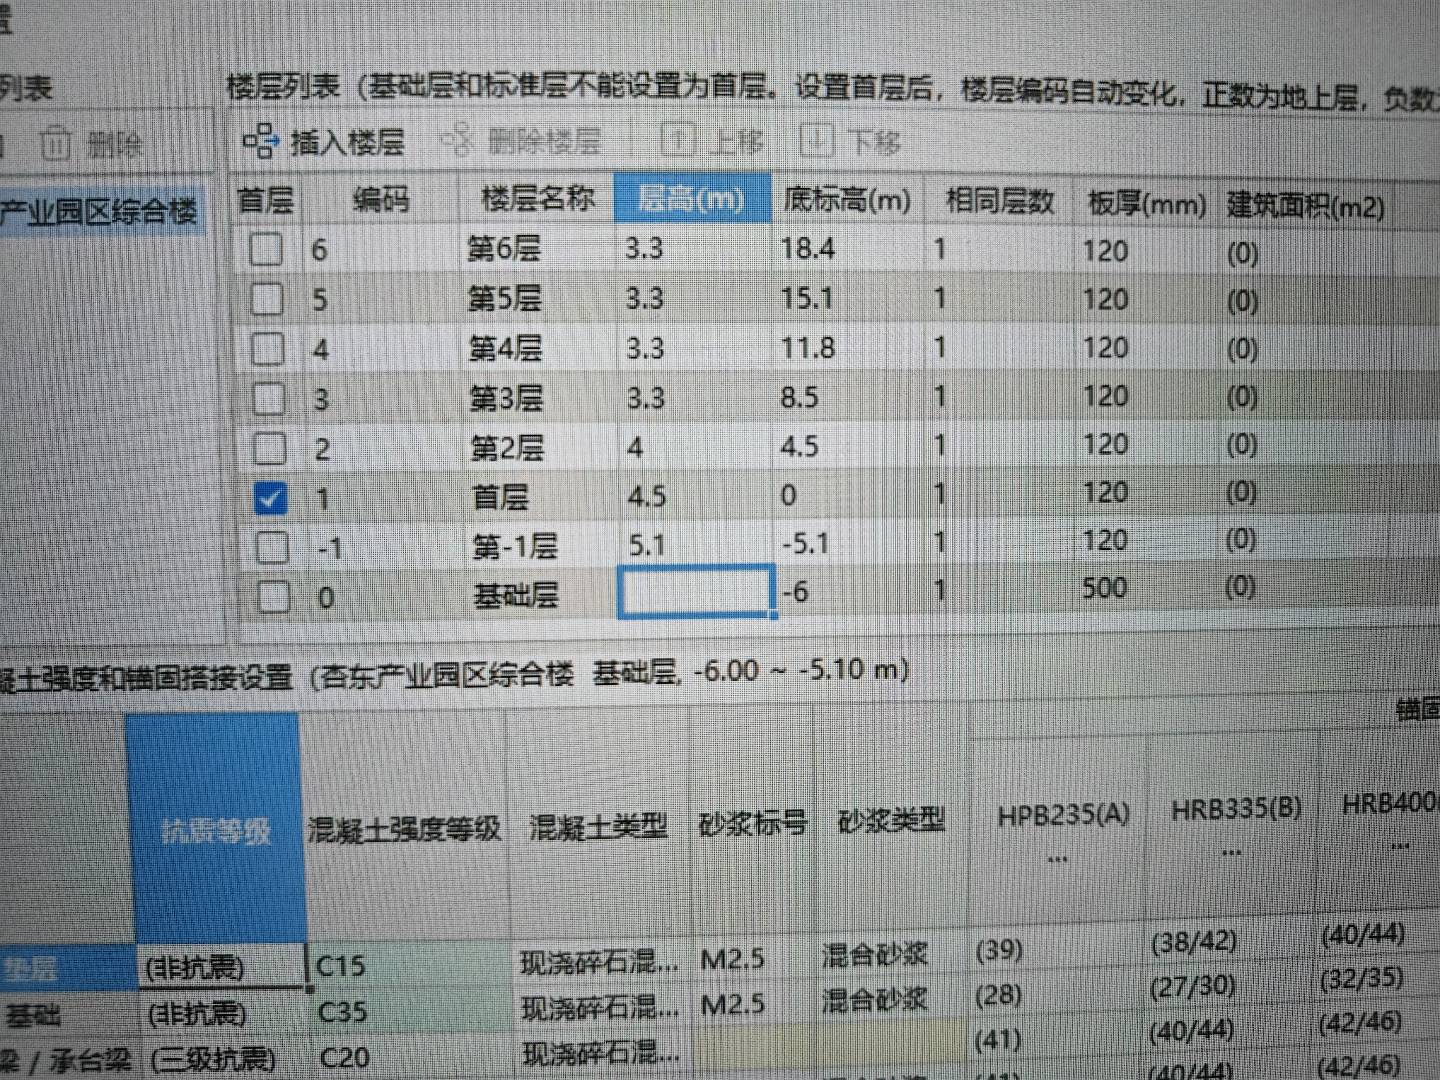Viewport: 1440px width, 1080px height.
Task: Click the empty 层高 field of 基础层
Action: [x=696, y=592]
